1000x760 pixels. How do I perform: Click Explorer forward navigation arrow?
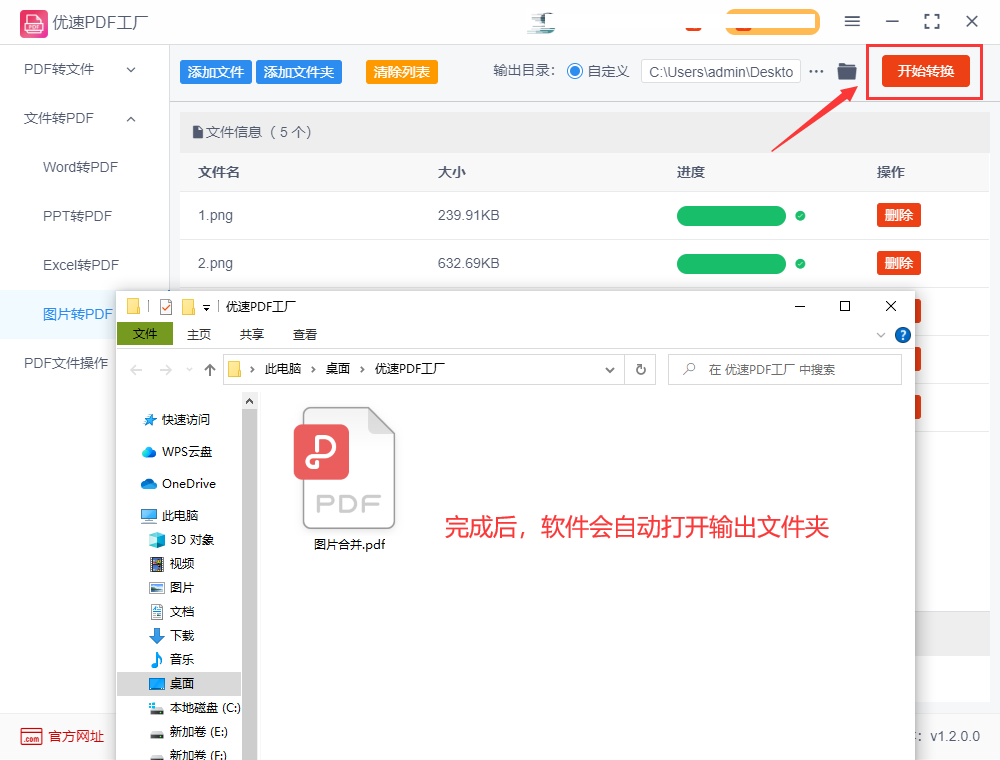(166, 370)
